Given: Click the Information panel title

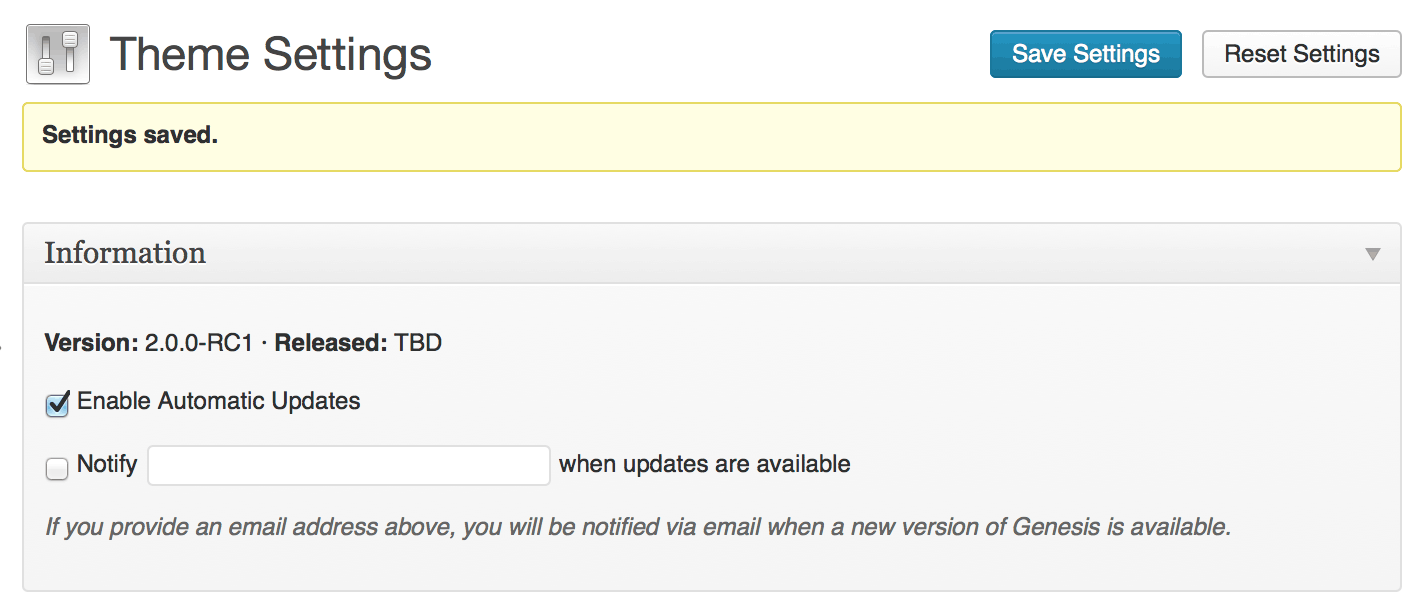Looking at the screenshot, I should point(125,253).
